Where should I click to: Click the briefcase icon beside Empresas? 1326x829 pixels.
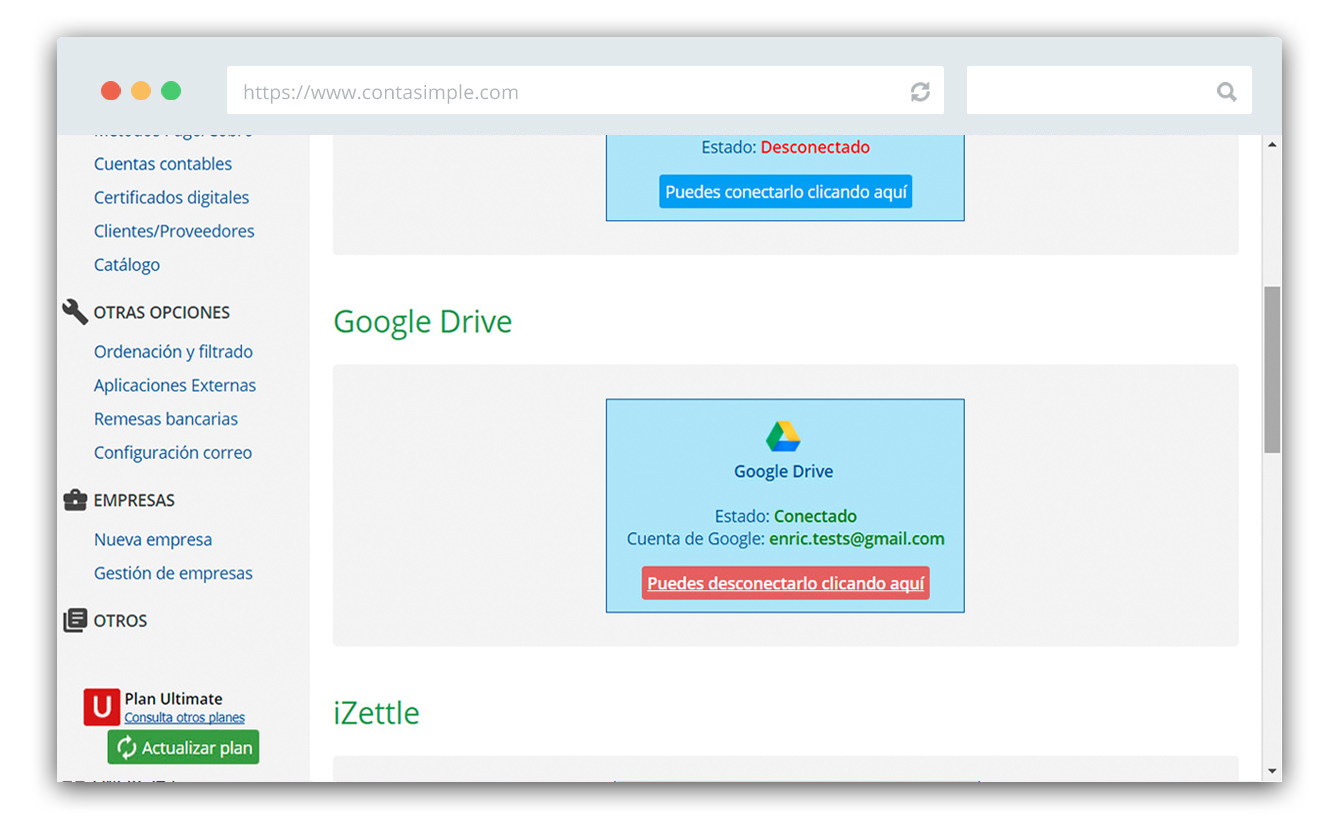[75, 500]
